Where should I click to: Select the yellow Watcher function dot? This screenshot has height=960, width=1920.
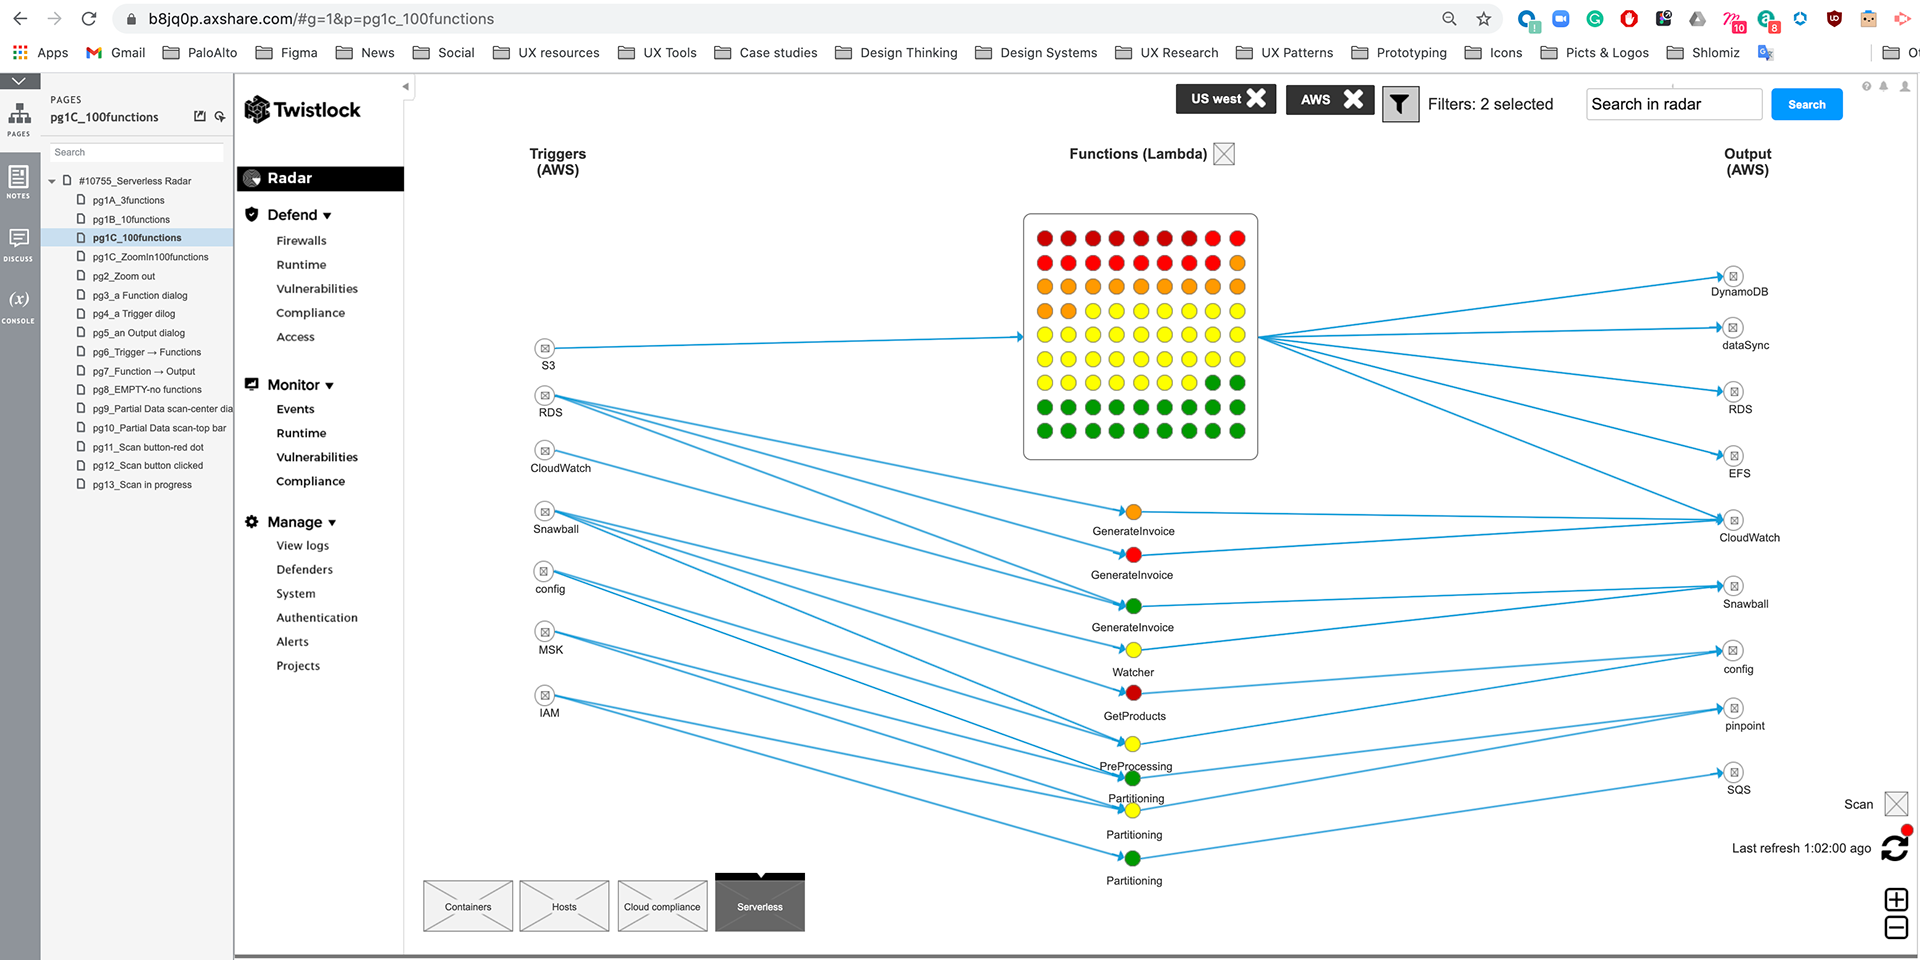click(x=1133, y=650)
